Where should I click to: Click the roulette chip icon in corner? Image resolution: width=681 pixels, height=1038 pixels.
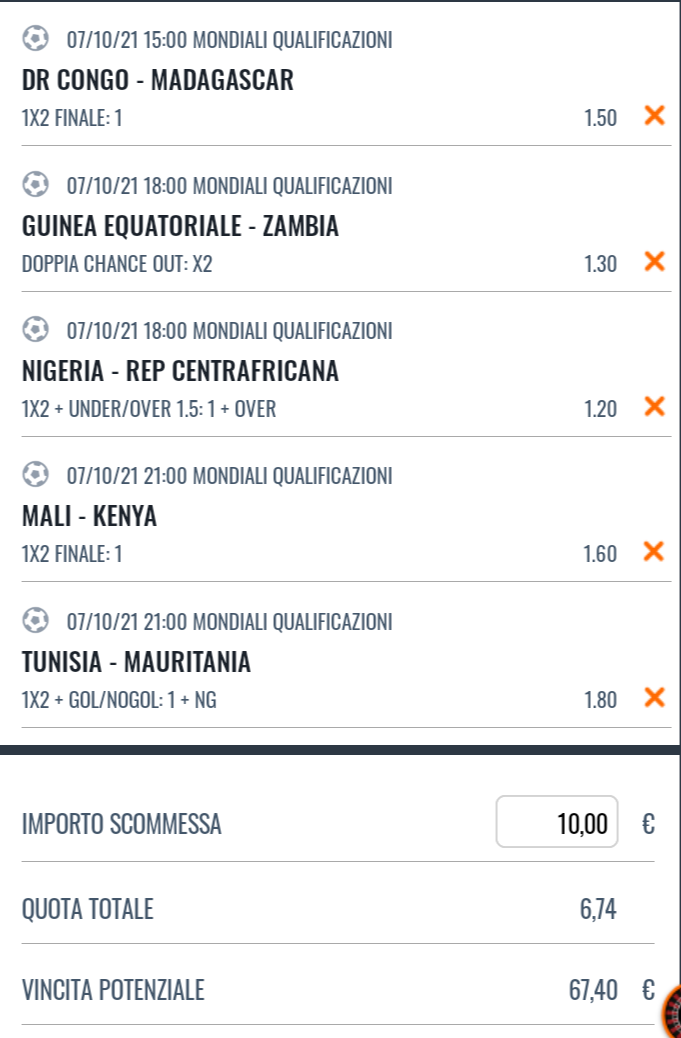pyautogui.click(x=672, y=1012)
